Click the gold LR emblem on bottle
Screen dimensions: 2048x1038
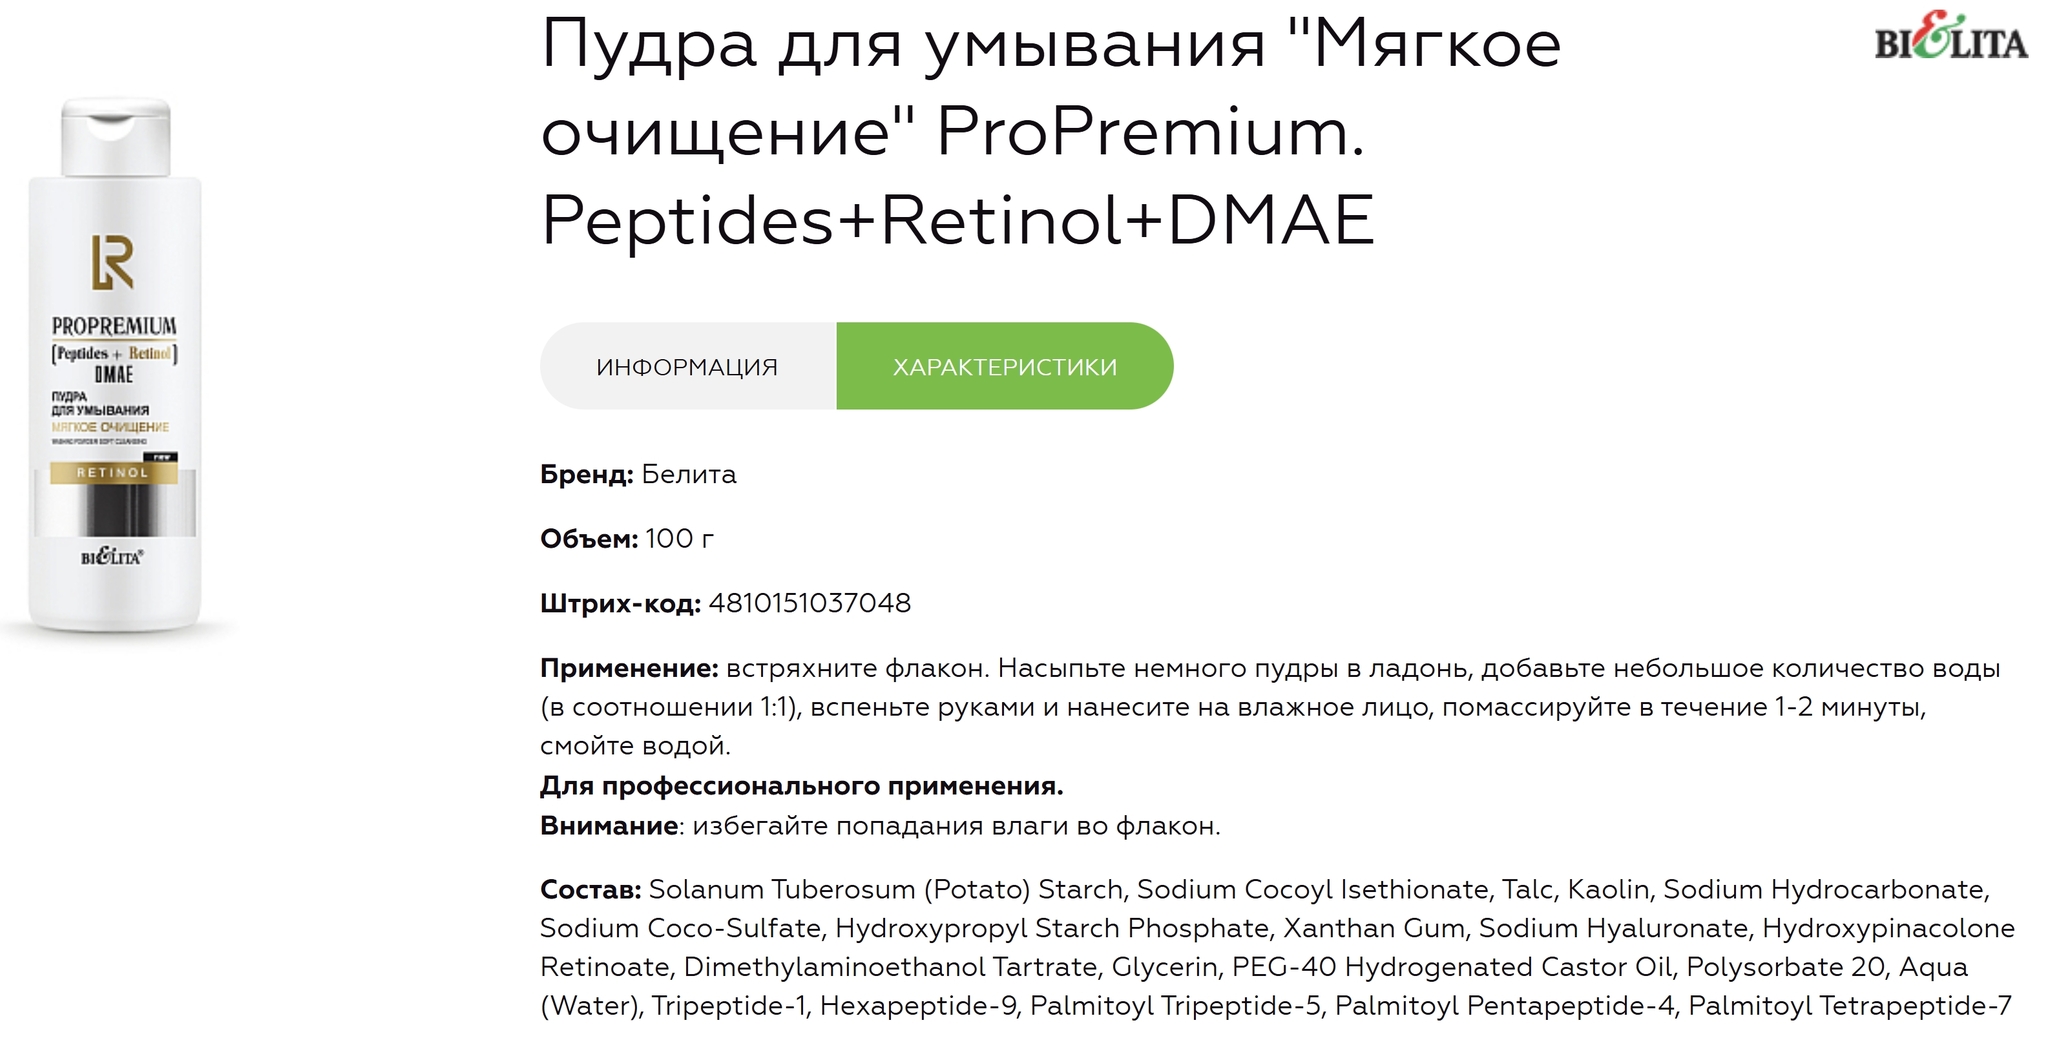point(113,263)
